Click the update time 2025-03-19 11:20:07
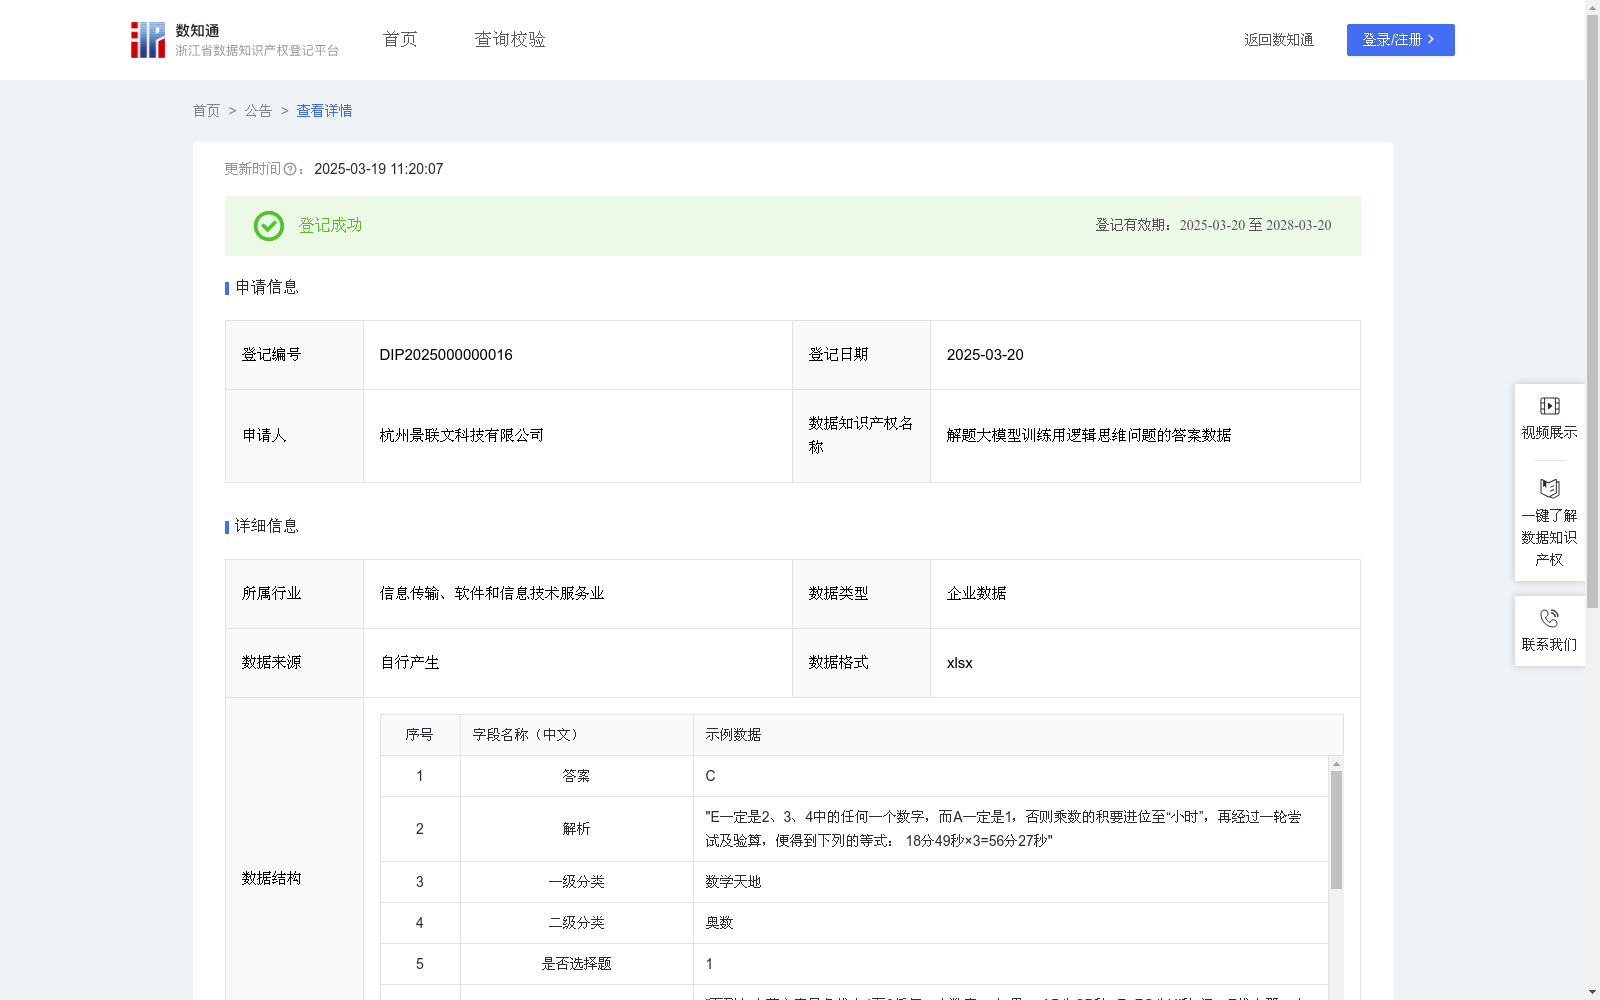The image size is (1600, 1000). click(x=378, y=169)
